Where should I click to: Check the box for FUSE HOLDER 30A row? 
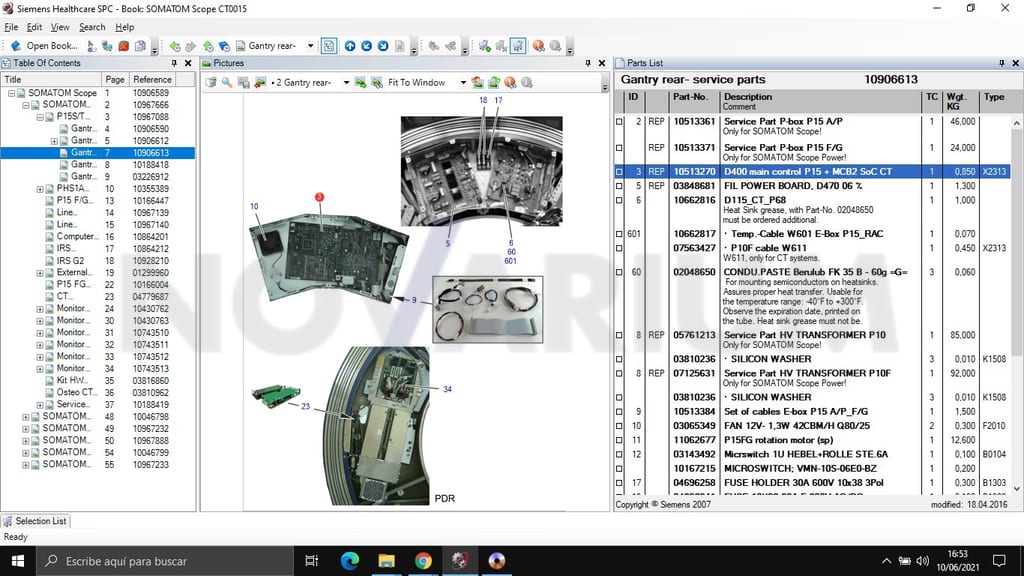(619, 483)
